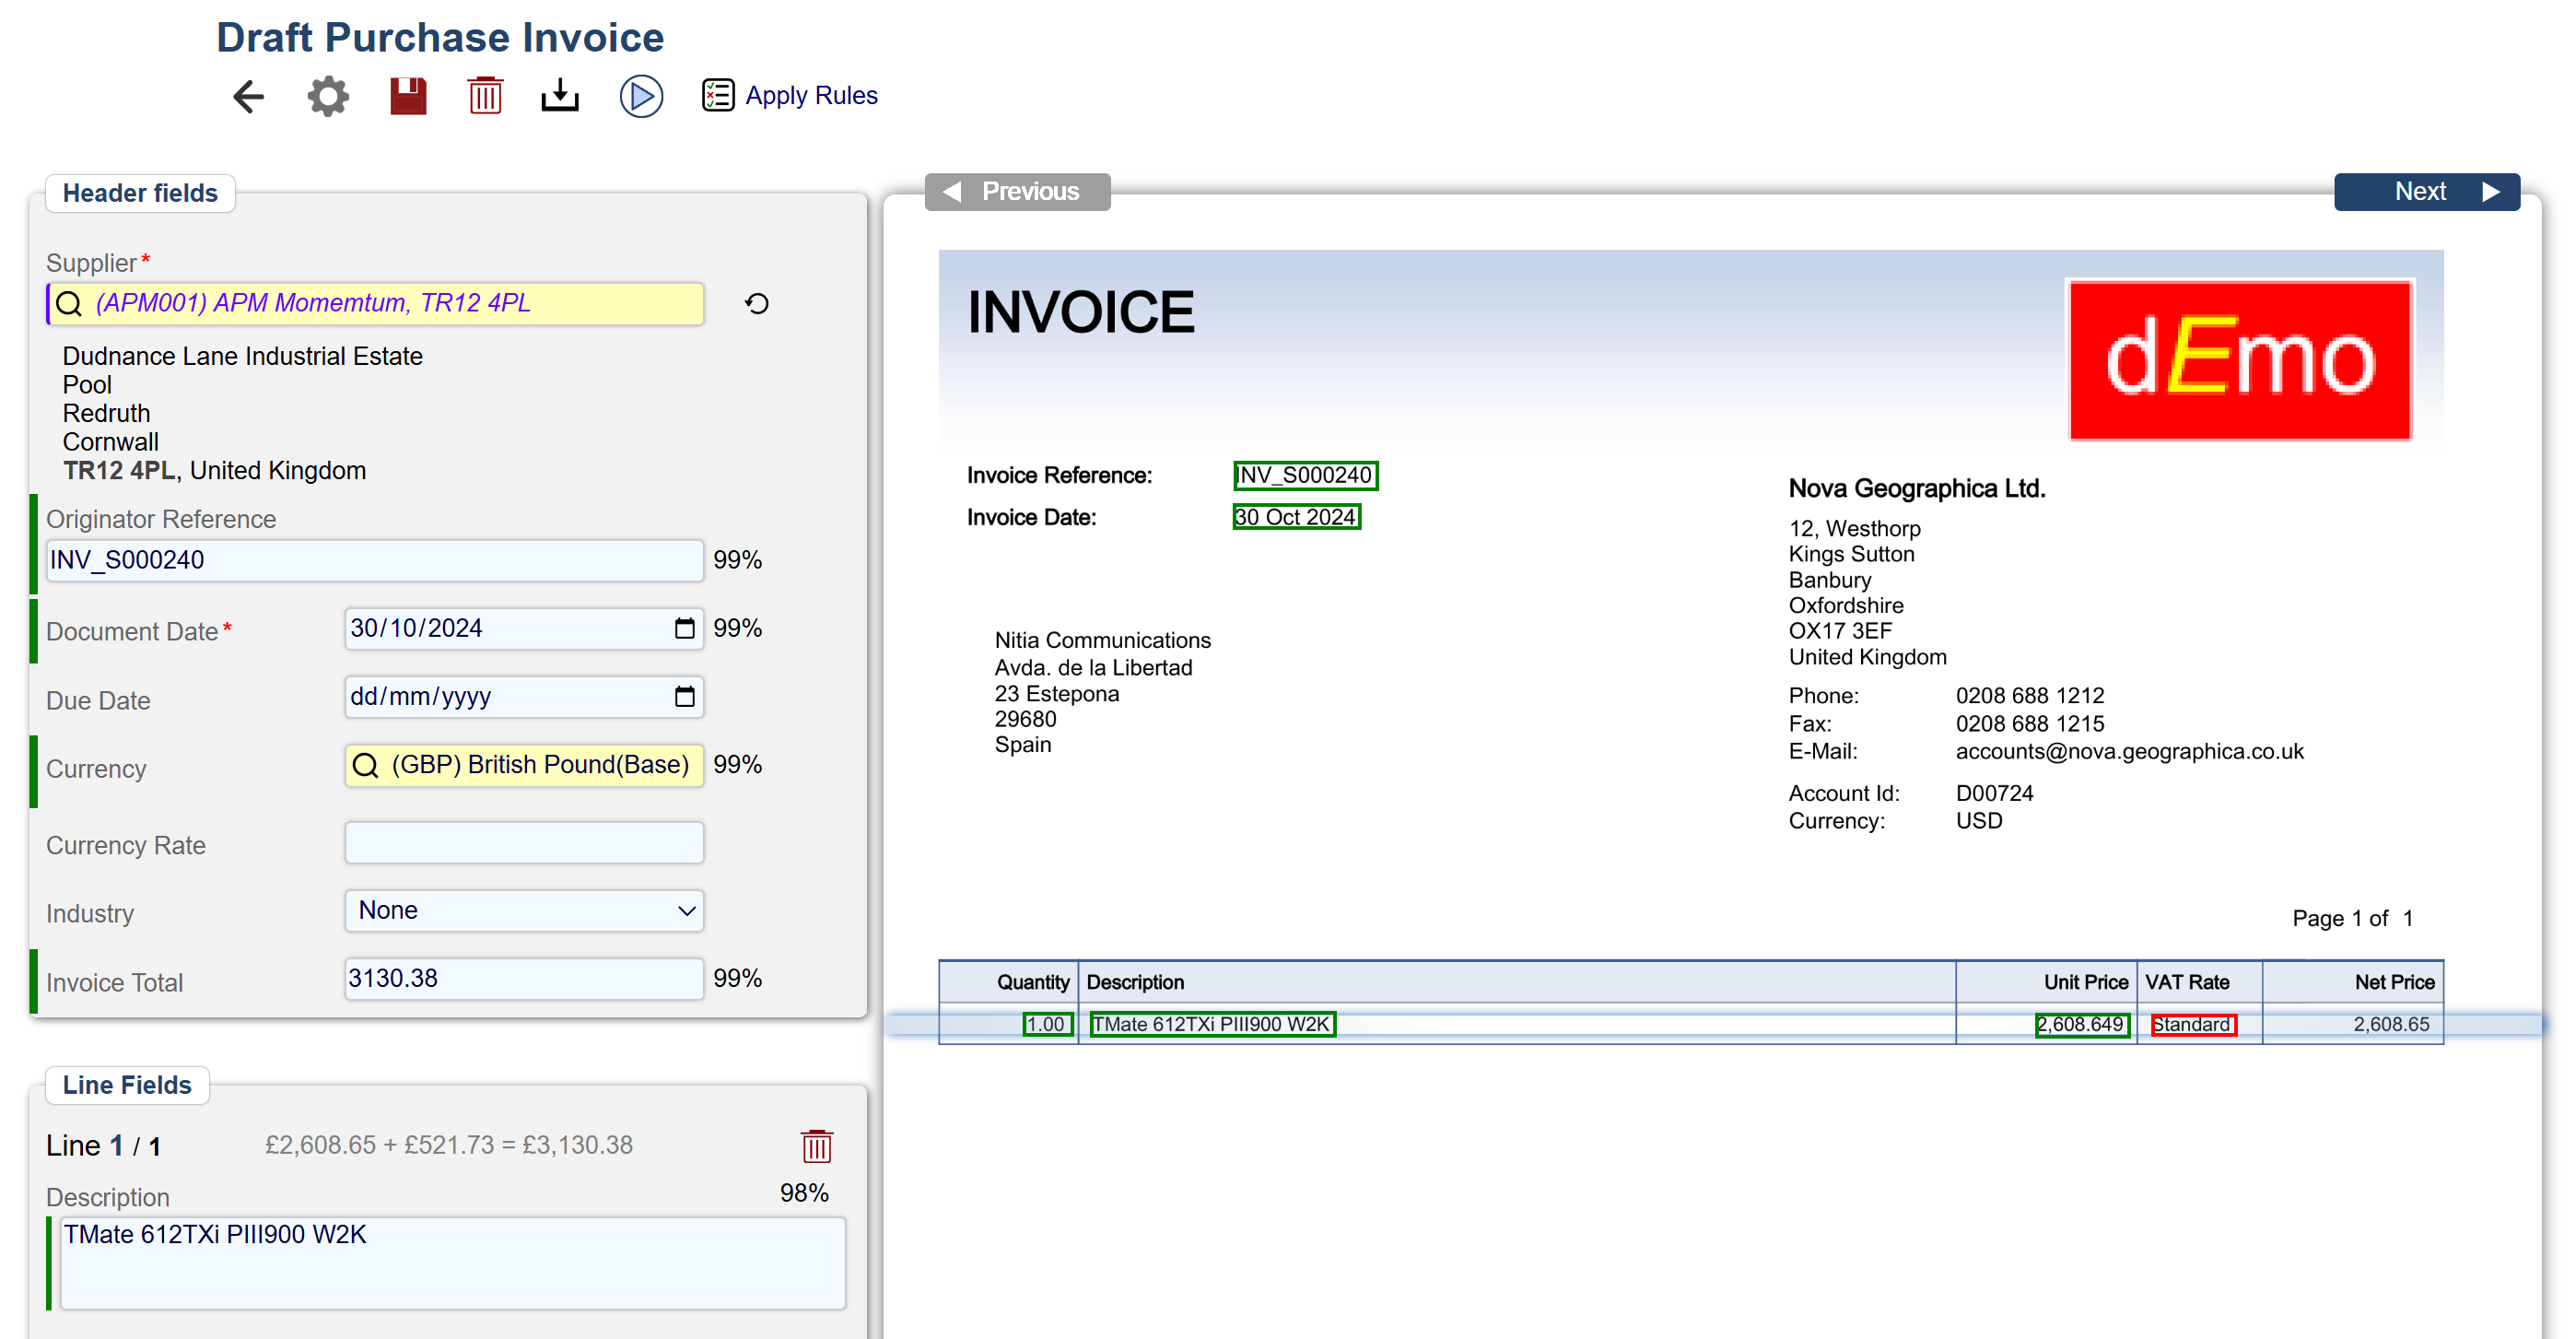This screenshot has width=2576, height=1339.
Task: Delete Line 1 using its trash icon
Action: point(816,1146)
